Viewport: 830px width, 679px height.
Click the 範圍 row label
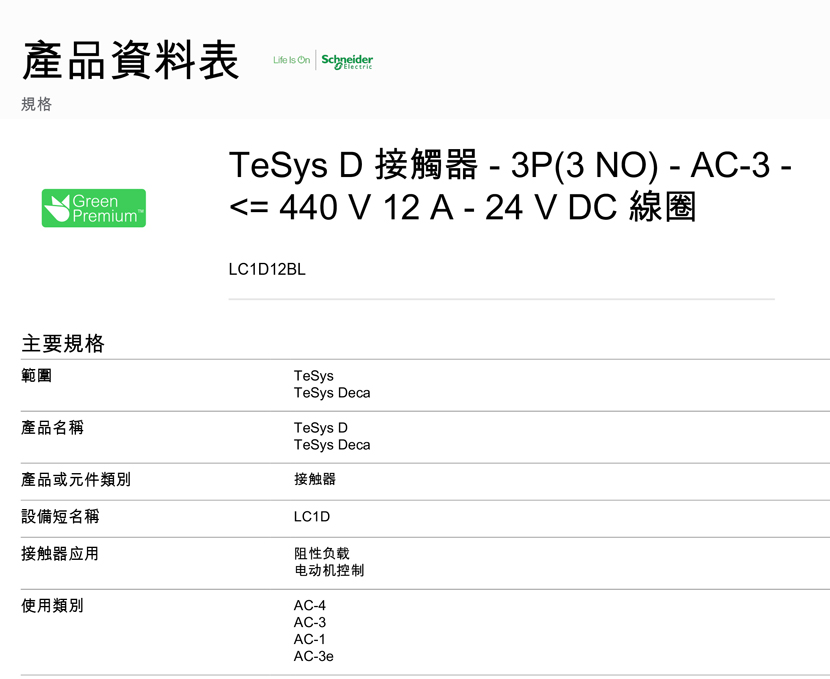click(x=37, y=375)
